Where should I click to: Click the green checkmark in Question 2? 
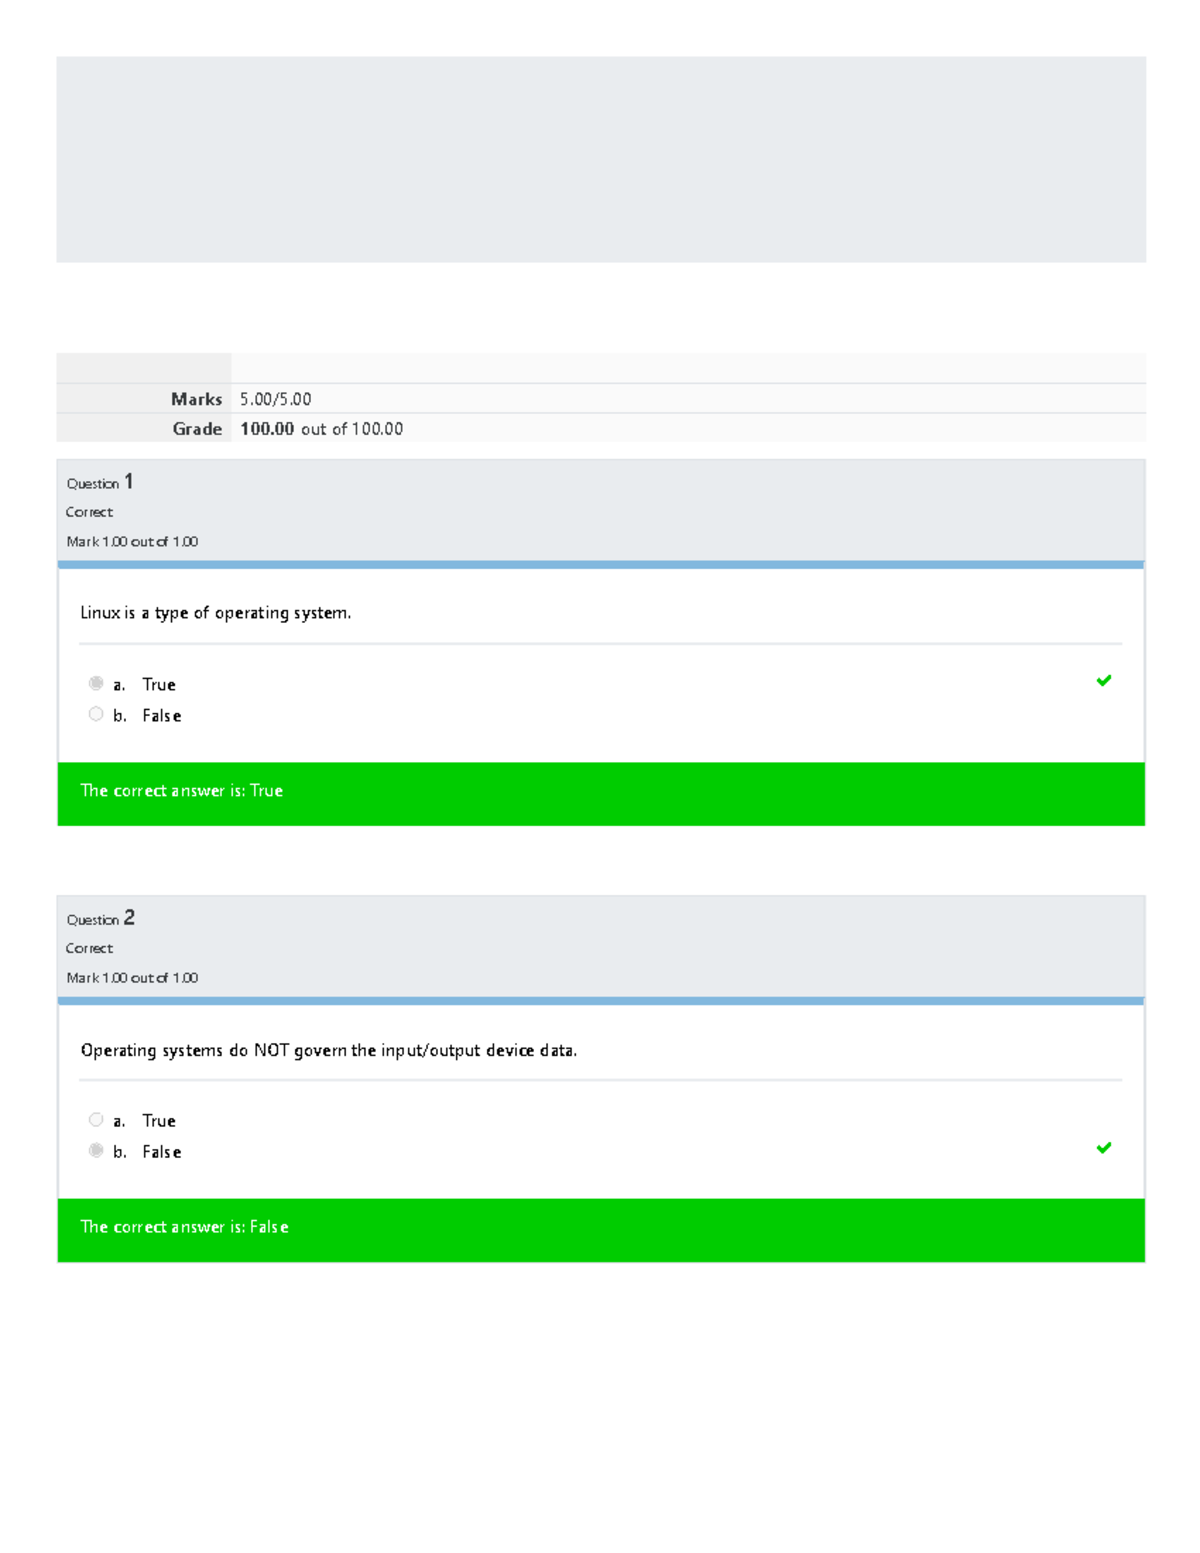(x=1104, y=1148)
